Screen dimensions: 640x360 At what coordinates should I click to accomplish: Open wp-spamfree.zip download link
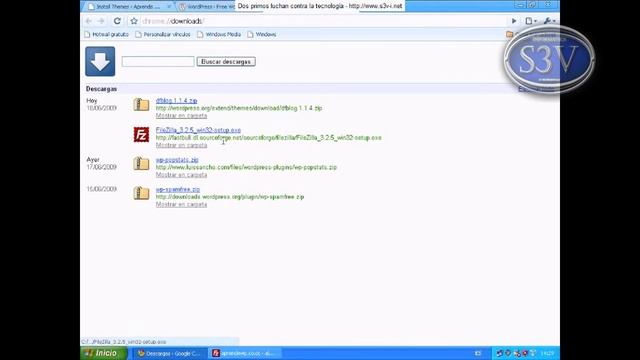pyautogui.click(x=178, y=189)
